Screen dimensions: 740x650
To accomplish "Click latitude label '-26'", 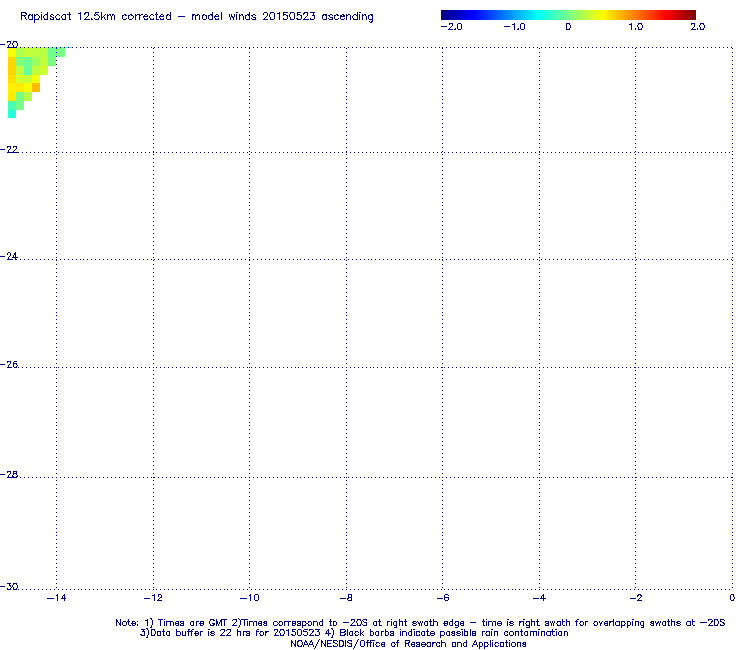I will click(9, 364).
